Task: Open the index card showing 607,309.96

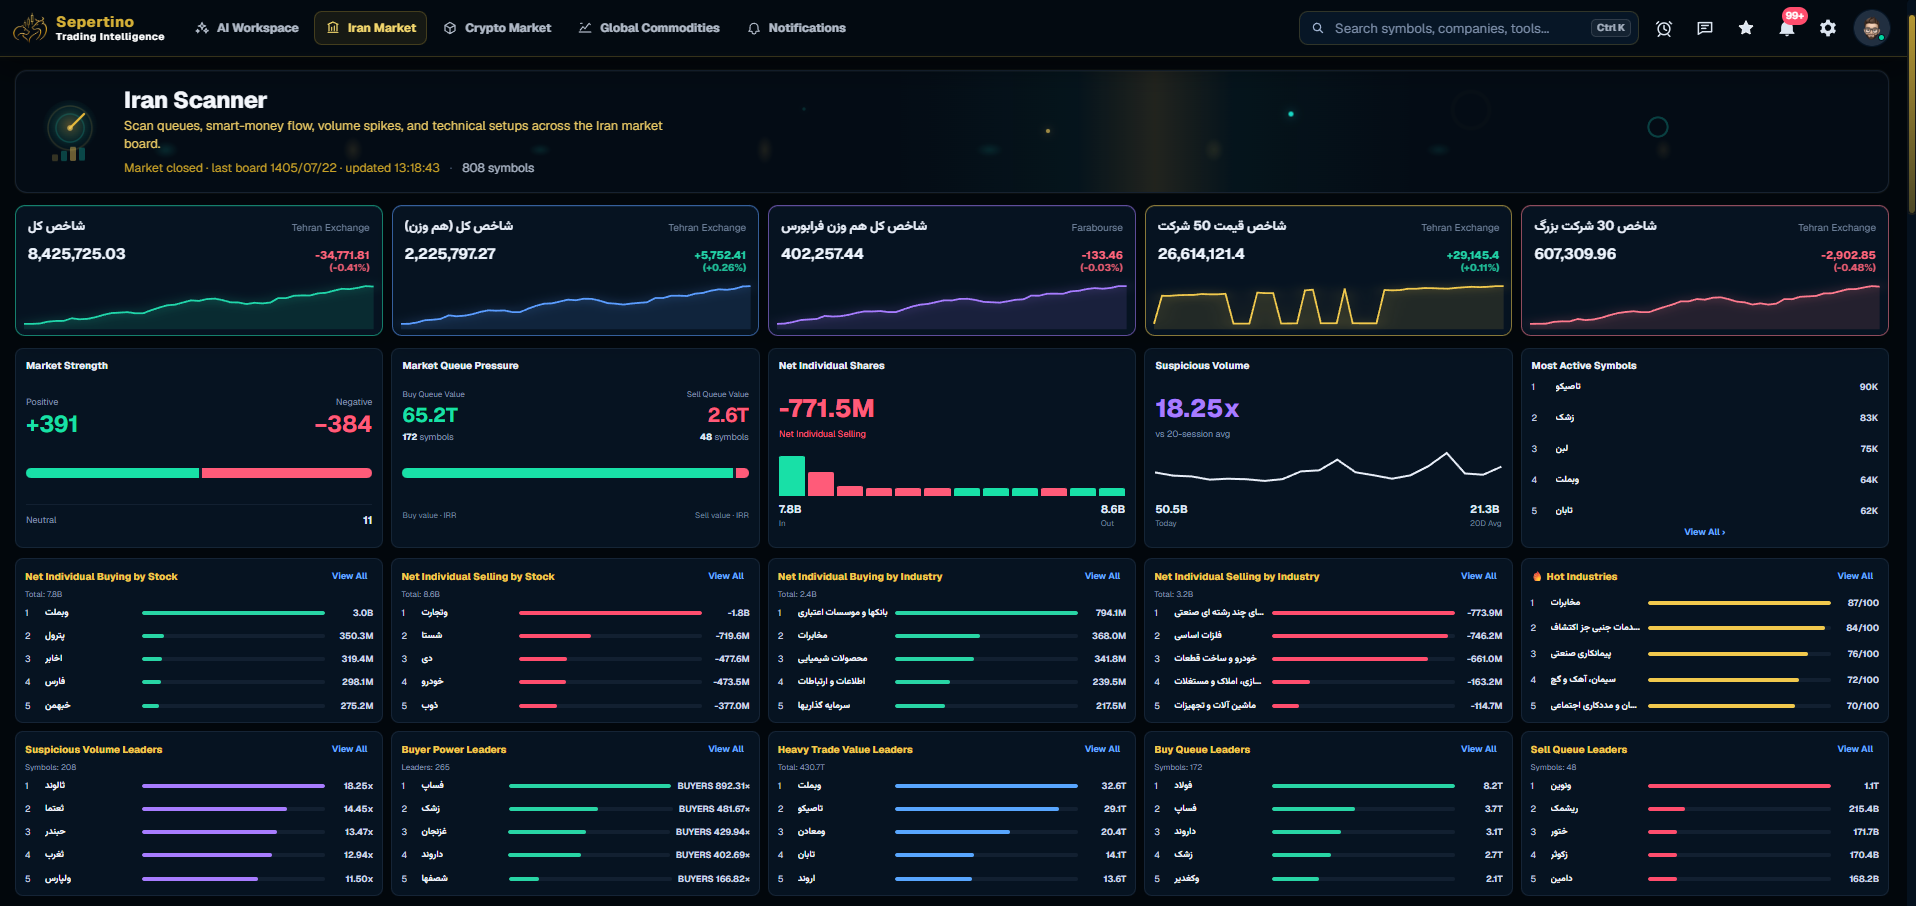Action: point(1705,270)
